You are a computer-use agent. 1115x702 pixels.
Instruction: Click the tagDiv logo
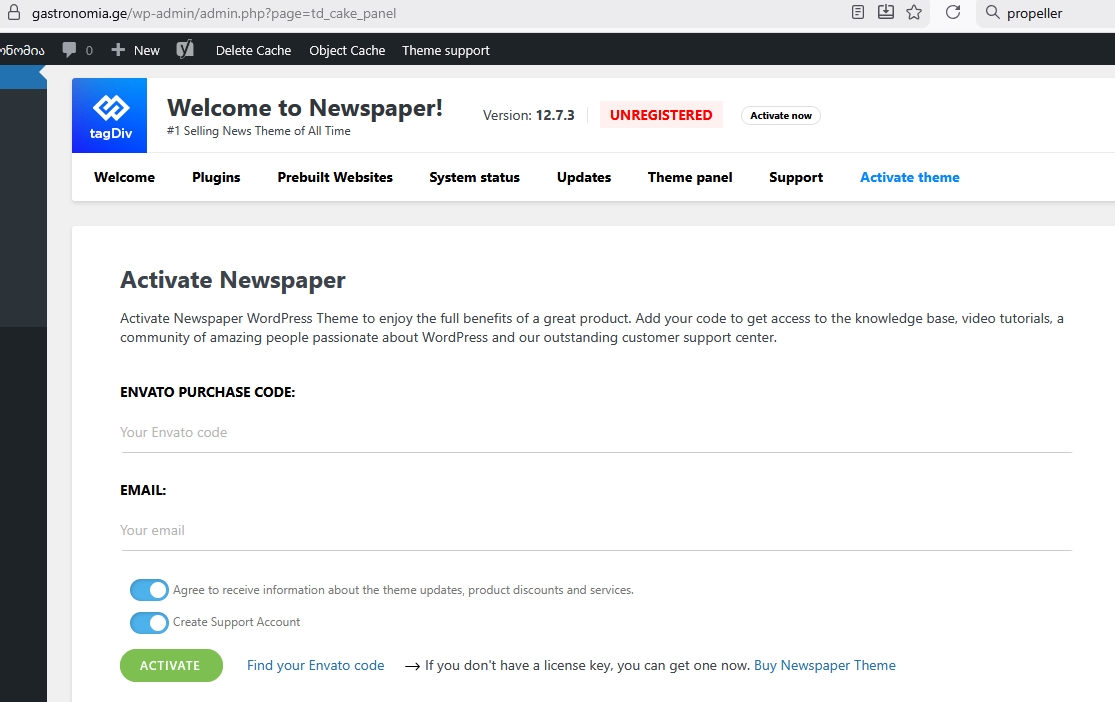[110, 115]
